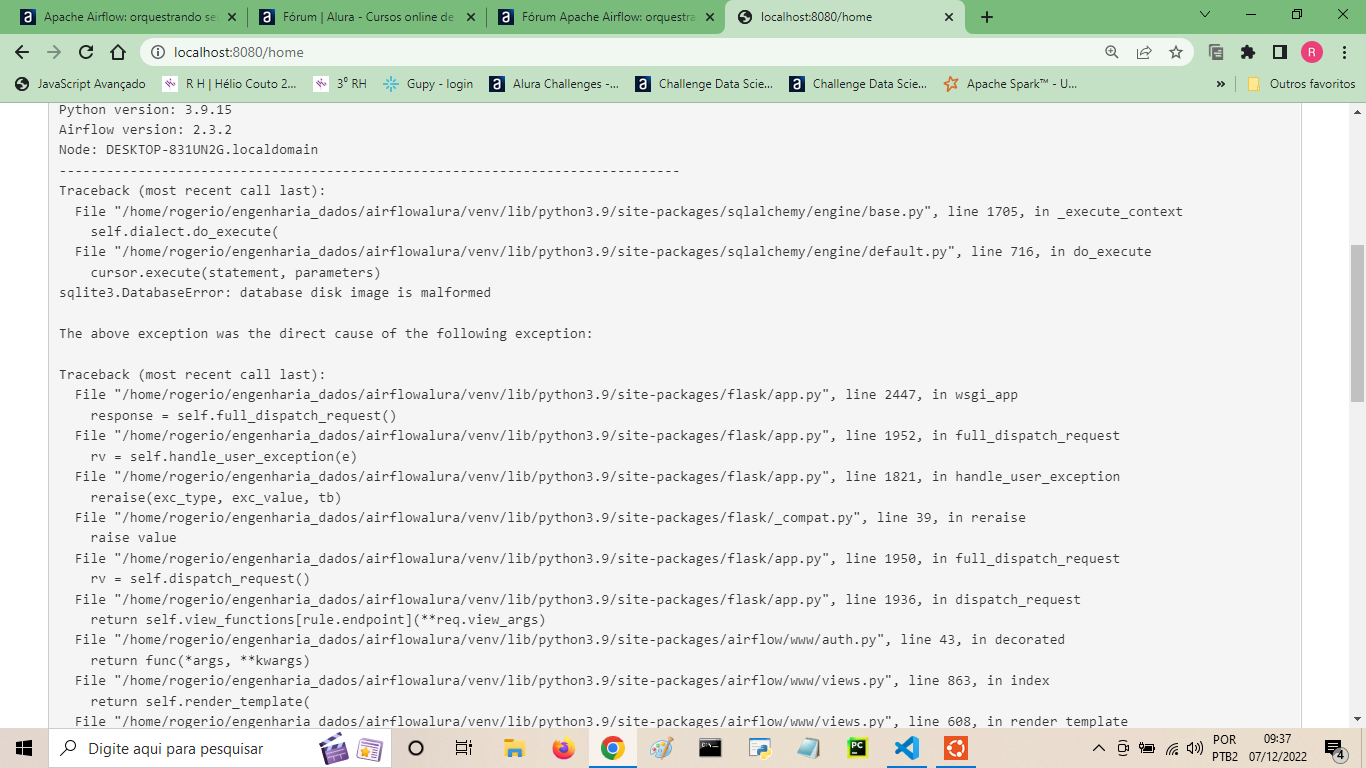The height and width of the screenshot is (768, 1366).
Task: Click the Chrome icon on the taskbar
Action: click(612, 748)
